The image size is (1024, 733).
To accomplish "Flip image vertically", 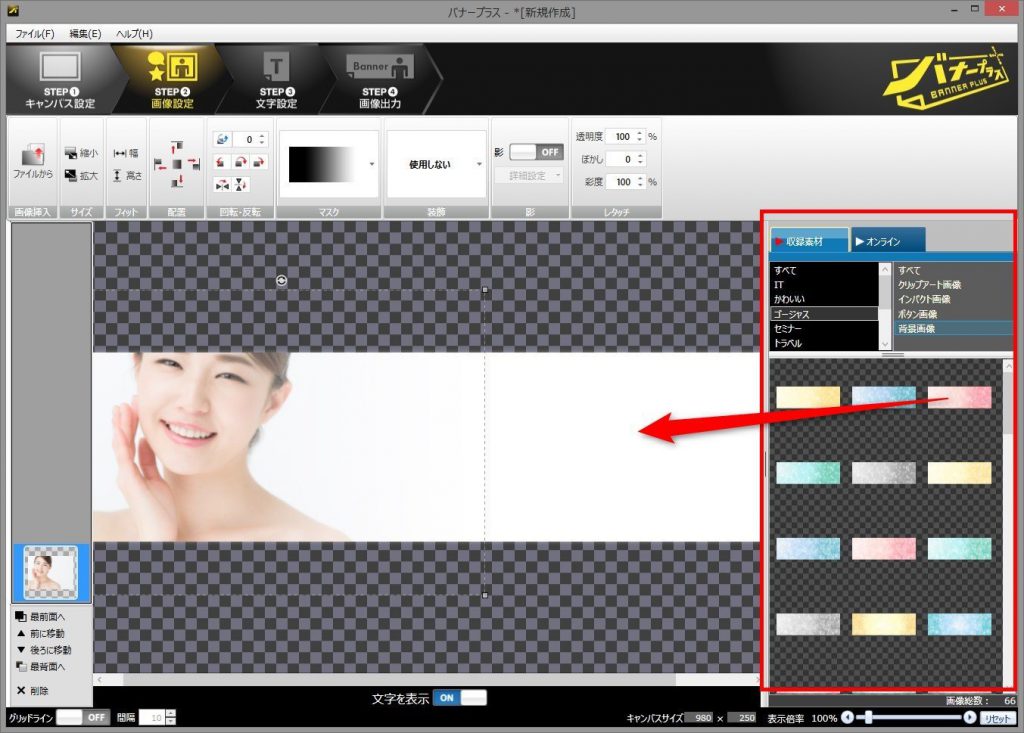I will click(x=240, y=185).
